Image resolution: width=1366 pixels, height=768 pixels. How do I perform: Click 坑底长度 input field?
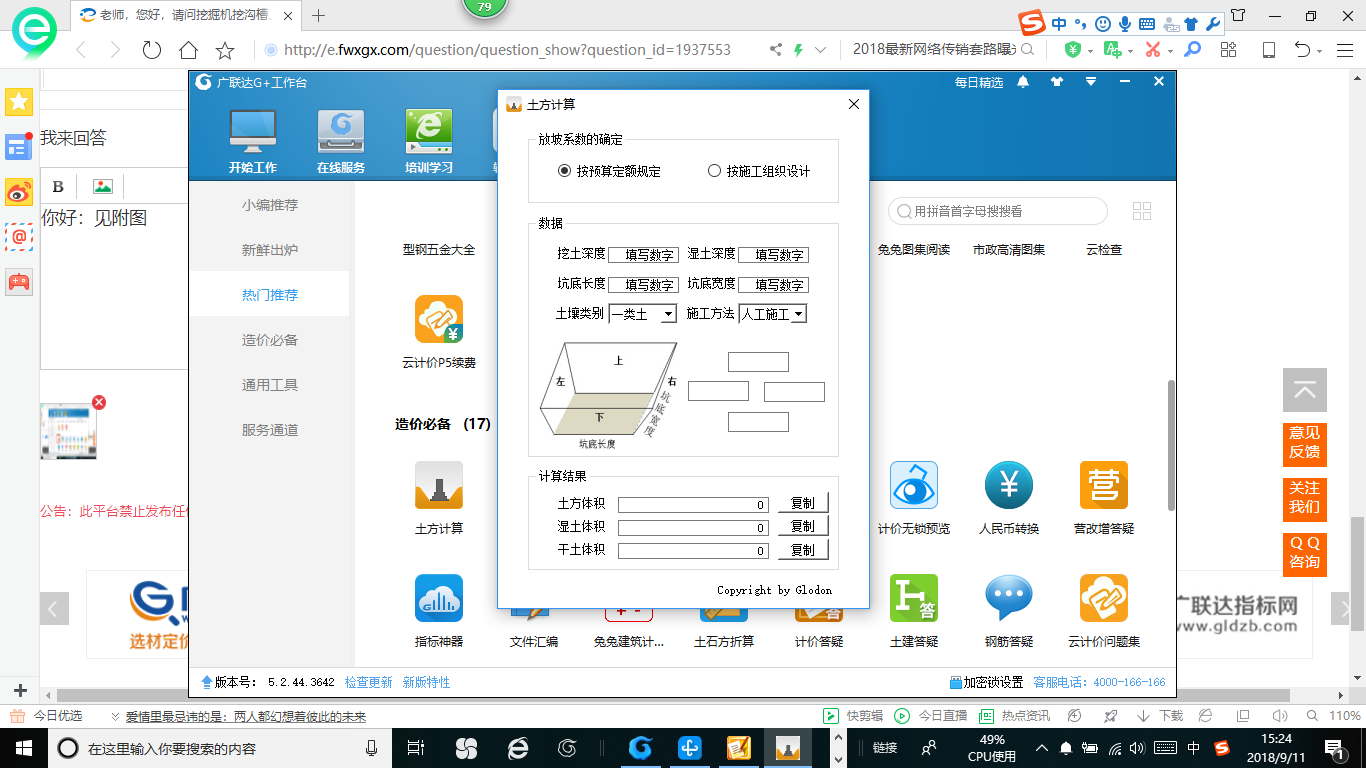coord(643,285)
